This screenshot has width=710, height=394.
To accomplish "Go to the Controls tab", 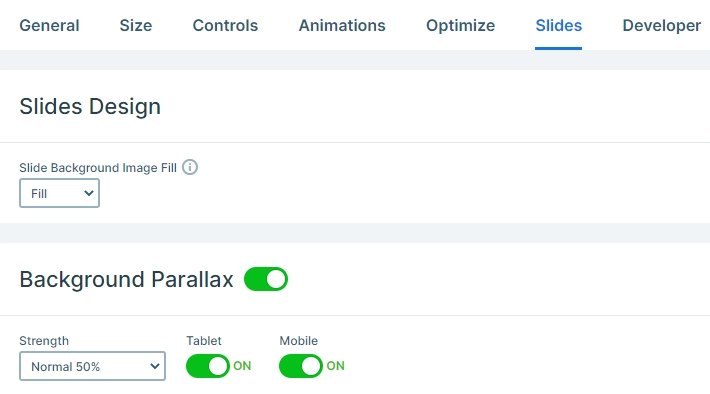I will tap(225, 25).
